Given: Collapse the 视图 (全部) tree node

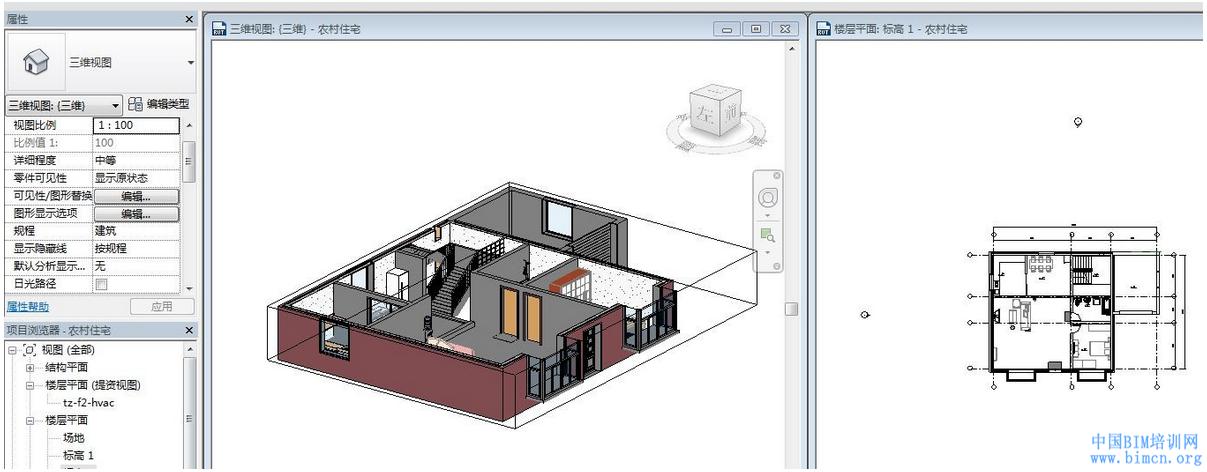Looking at the screenshot, I should coord(12,350).
